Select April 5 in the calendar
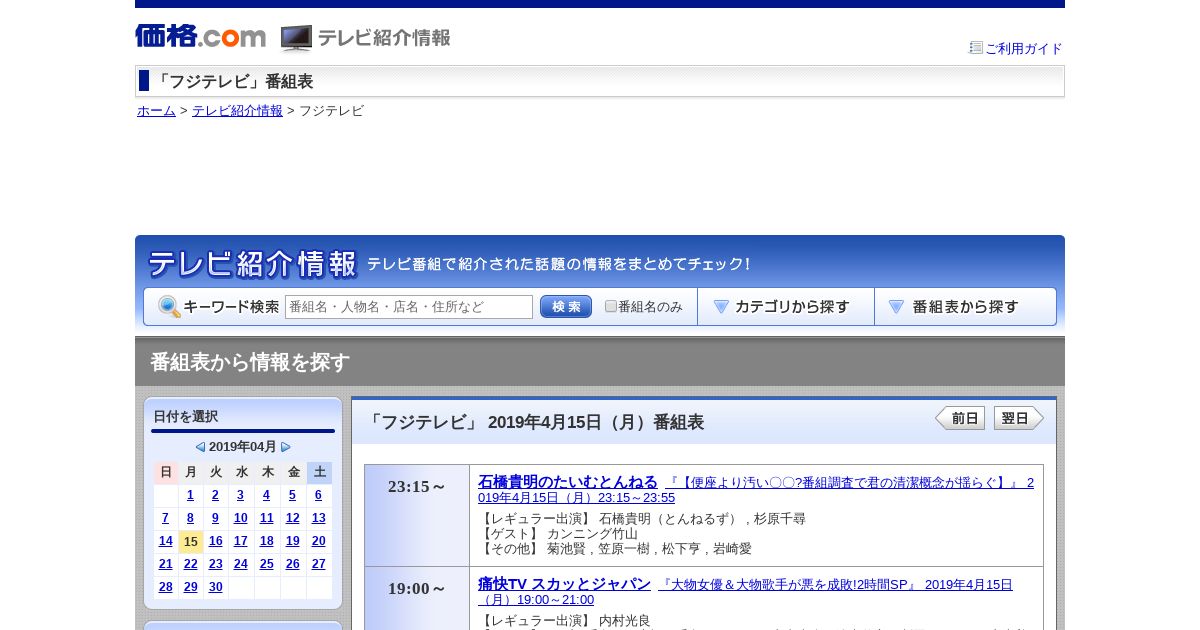 292,495
